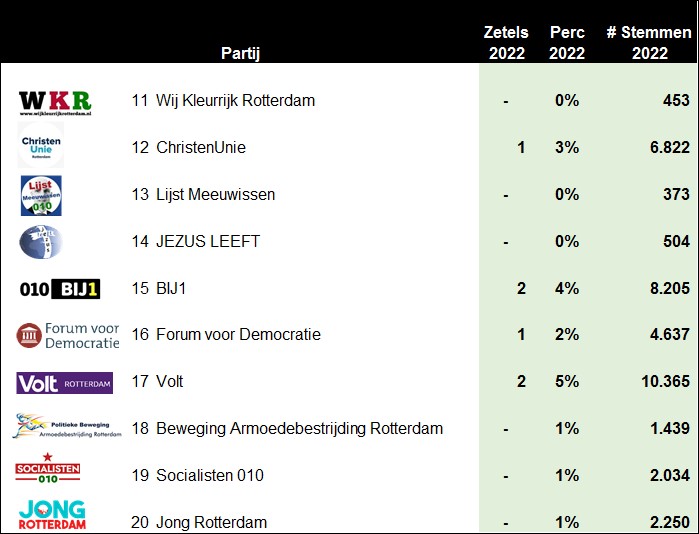Click the Beweging Armoedebestrijding Rotterdam party name

[300, 428]
